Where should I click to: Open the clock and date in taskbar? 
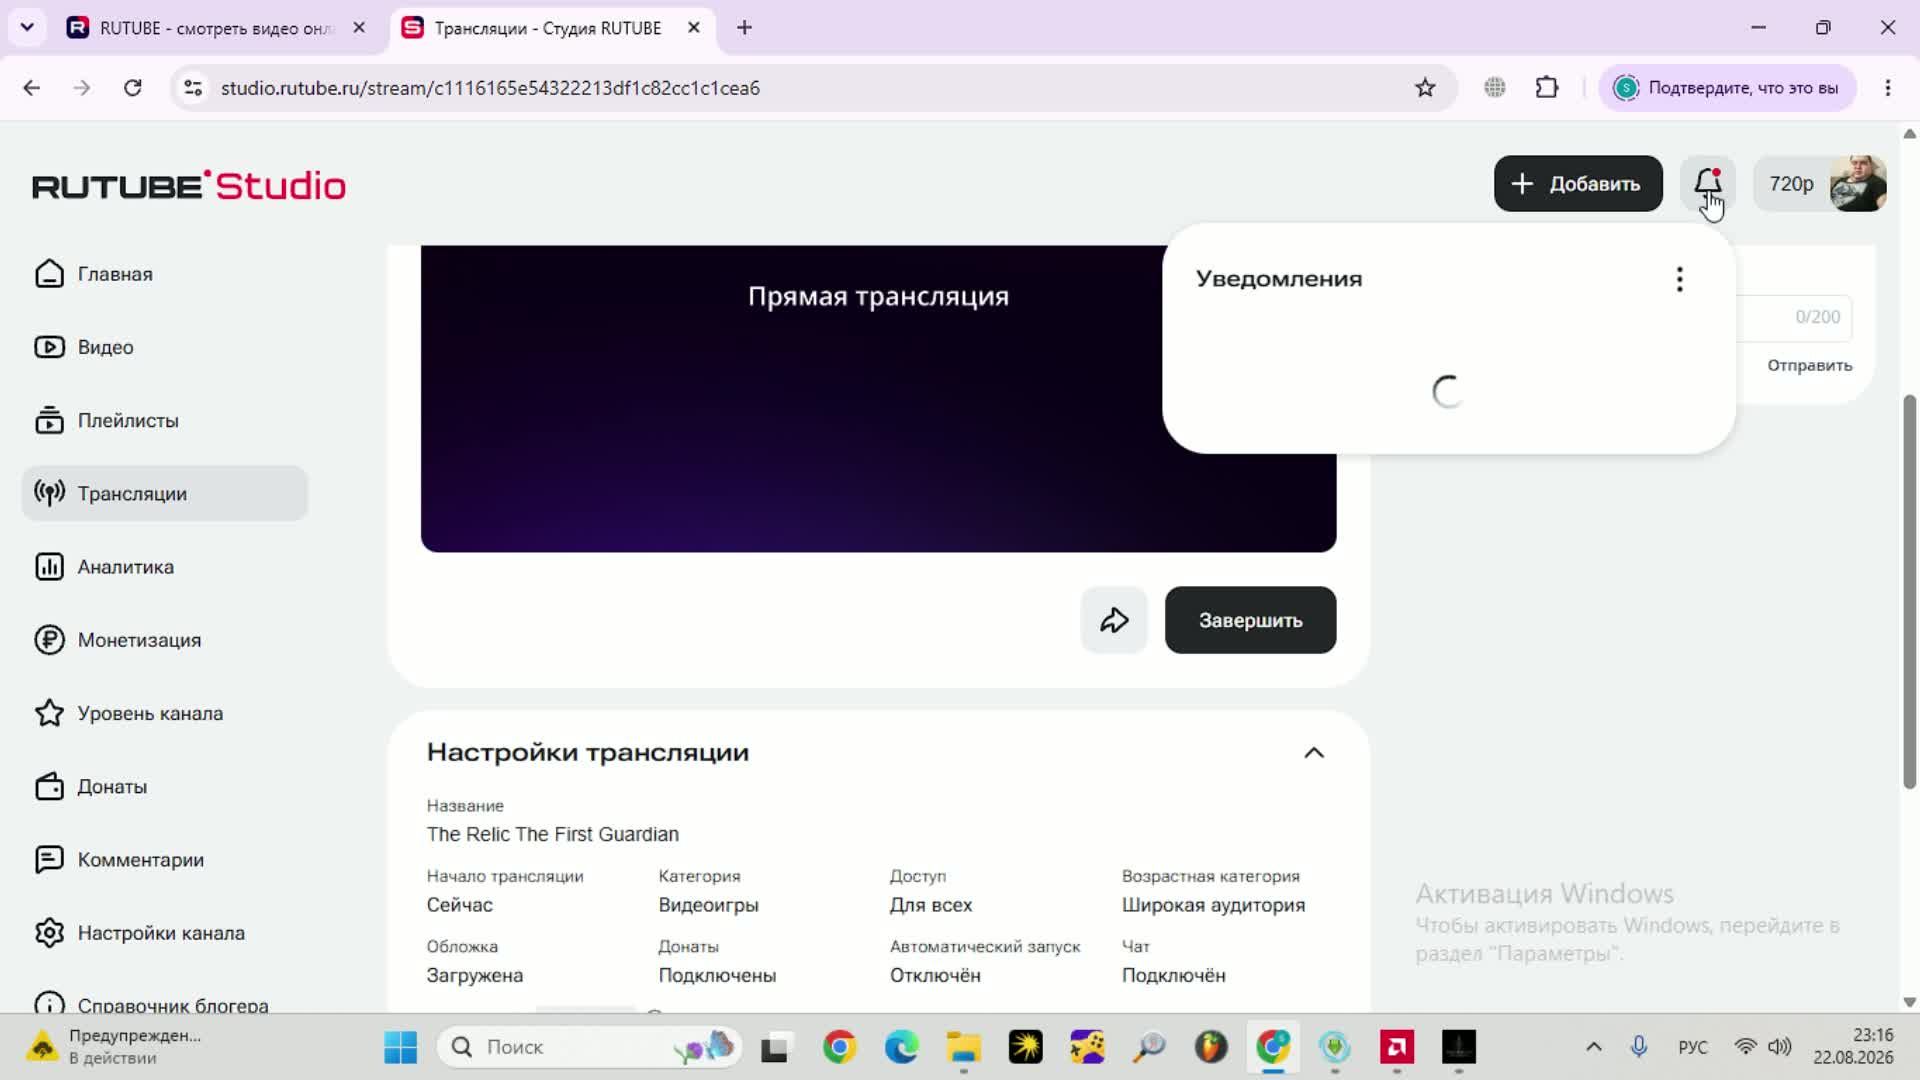click(x=1853, y=1046)
